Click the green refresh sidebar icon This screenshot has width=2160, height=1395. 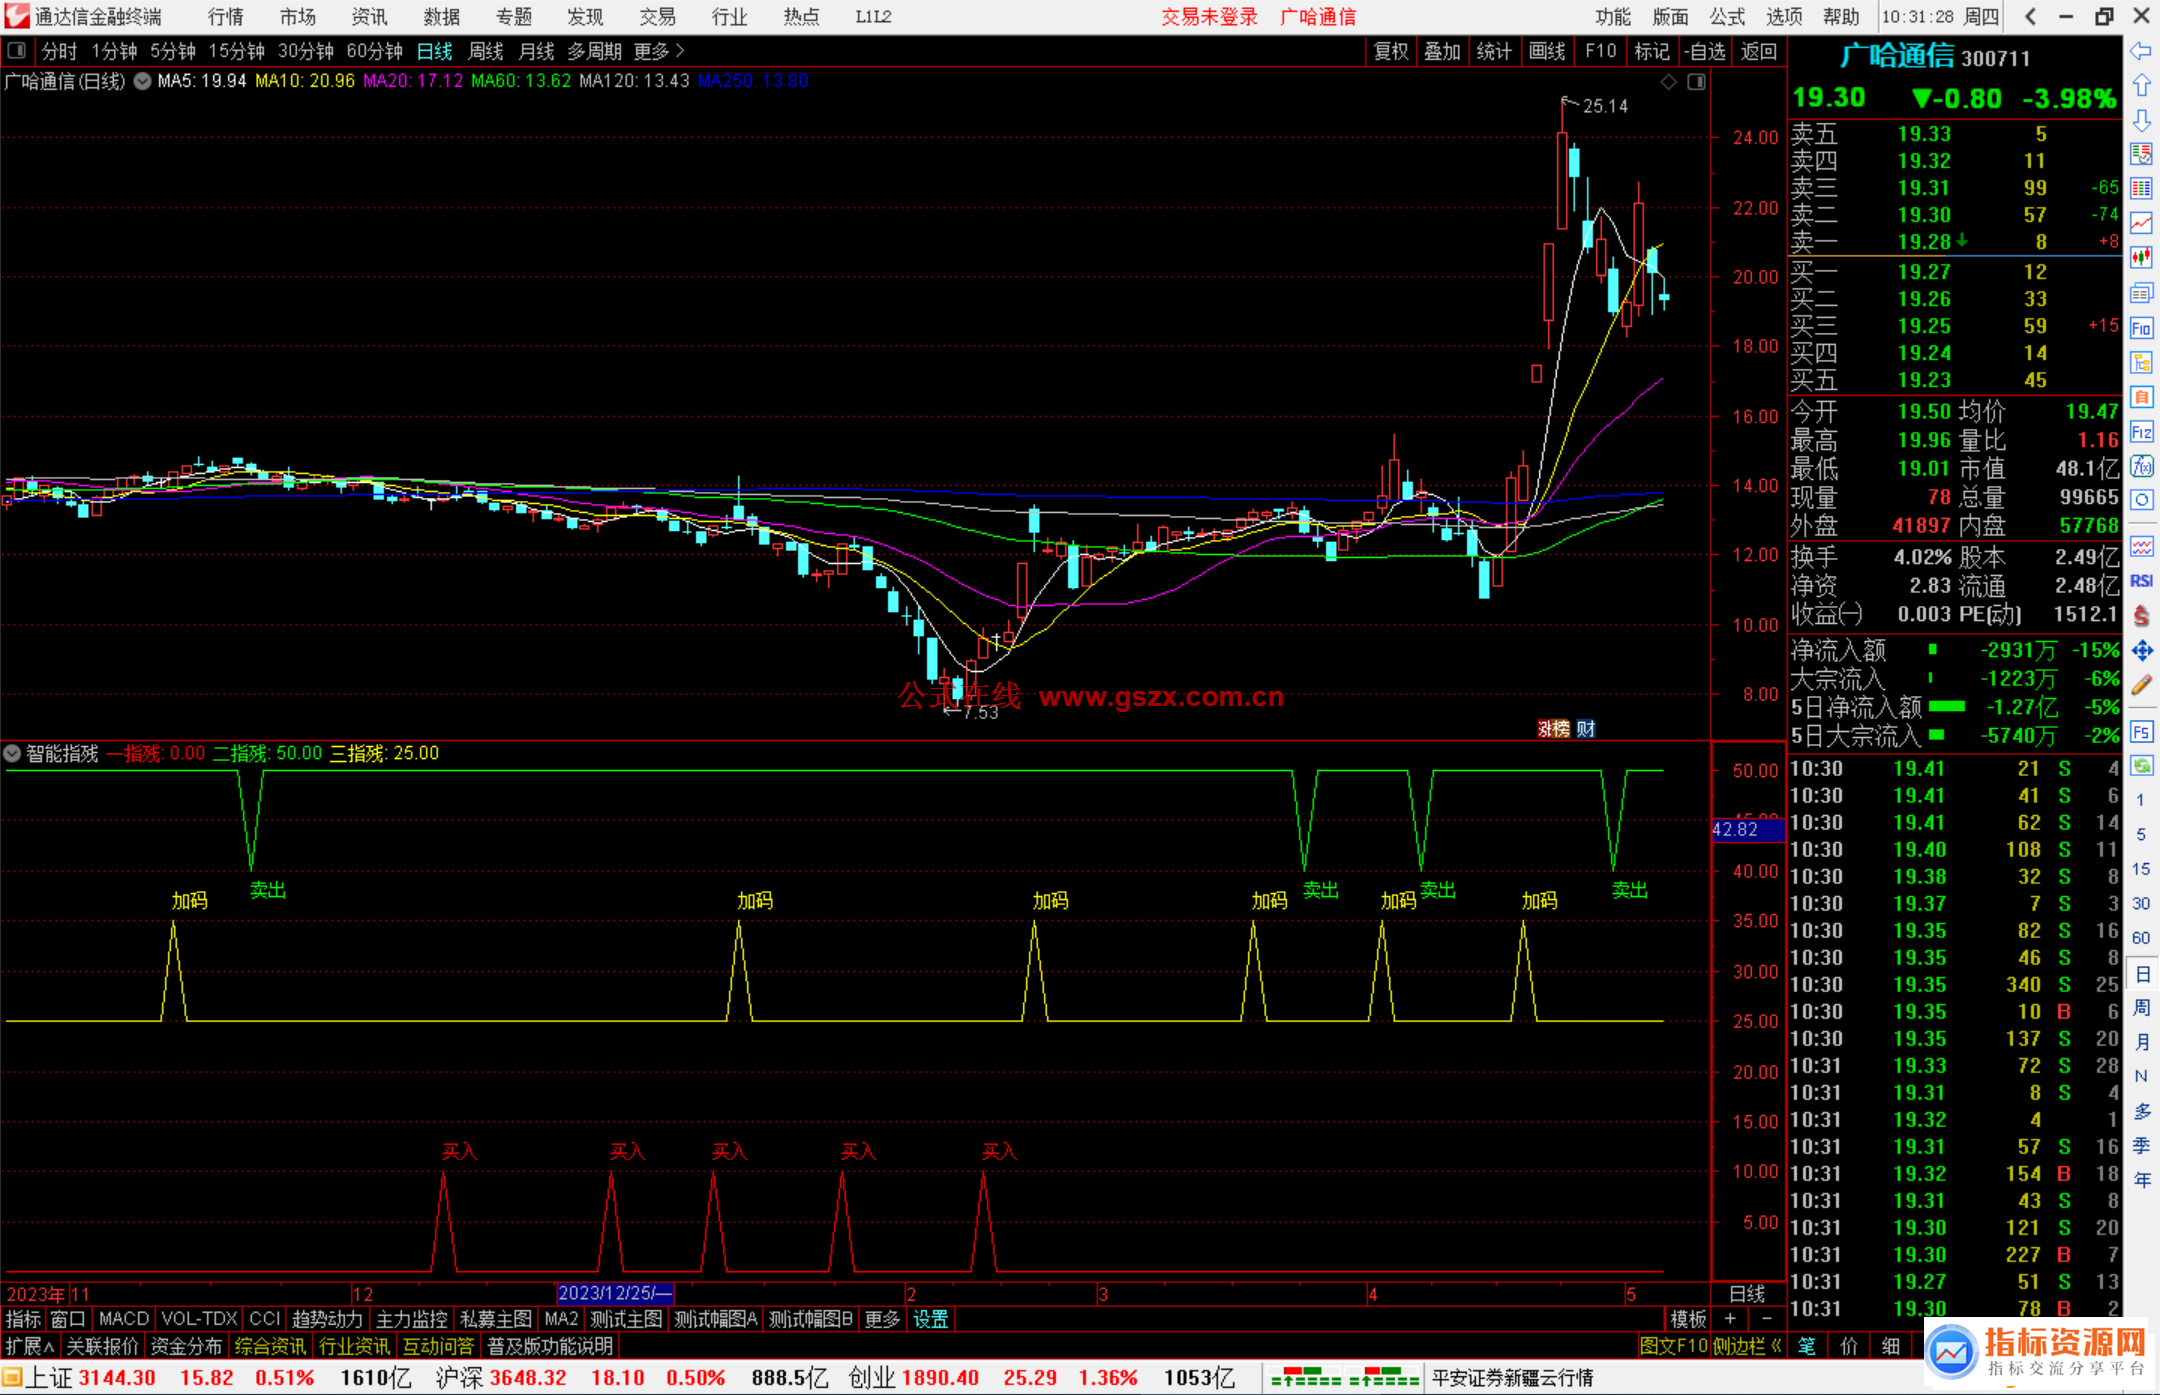pyautogui.click(x=2141, y=766)
